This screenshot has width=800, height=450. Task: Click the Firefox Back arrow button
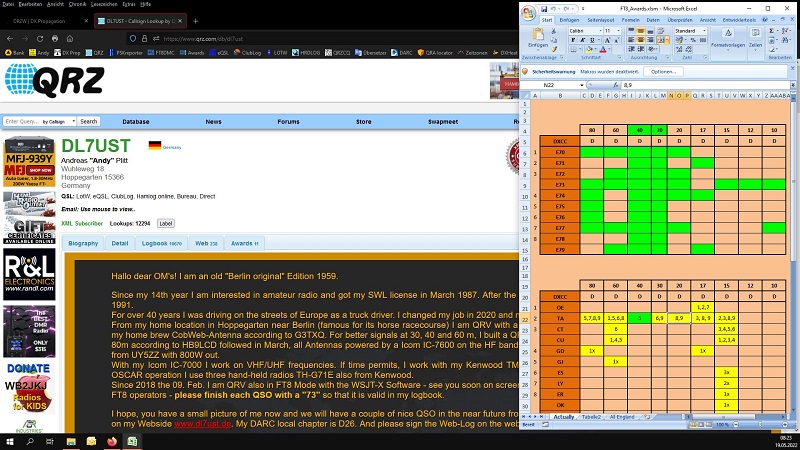tap(10, 38)
